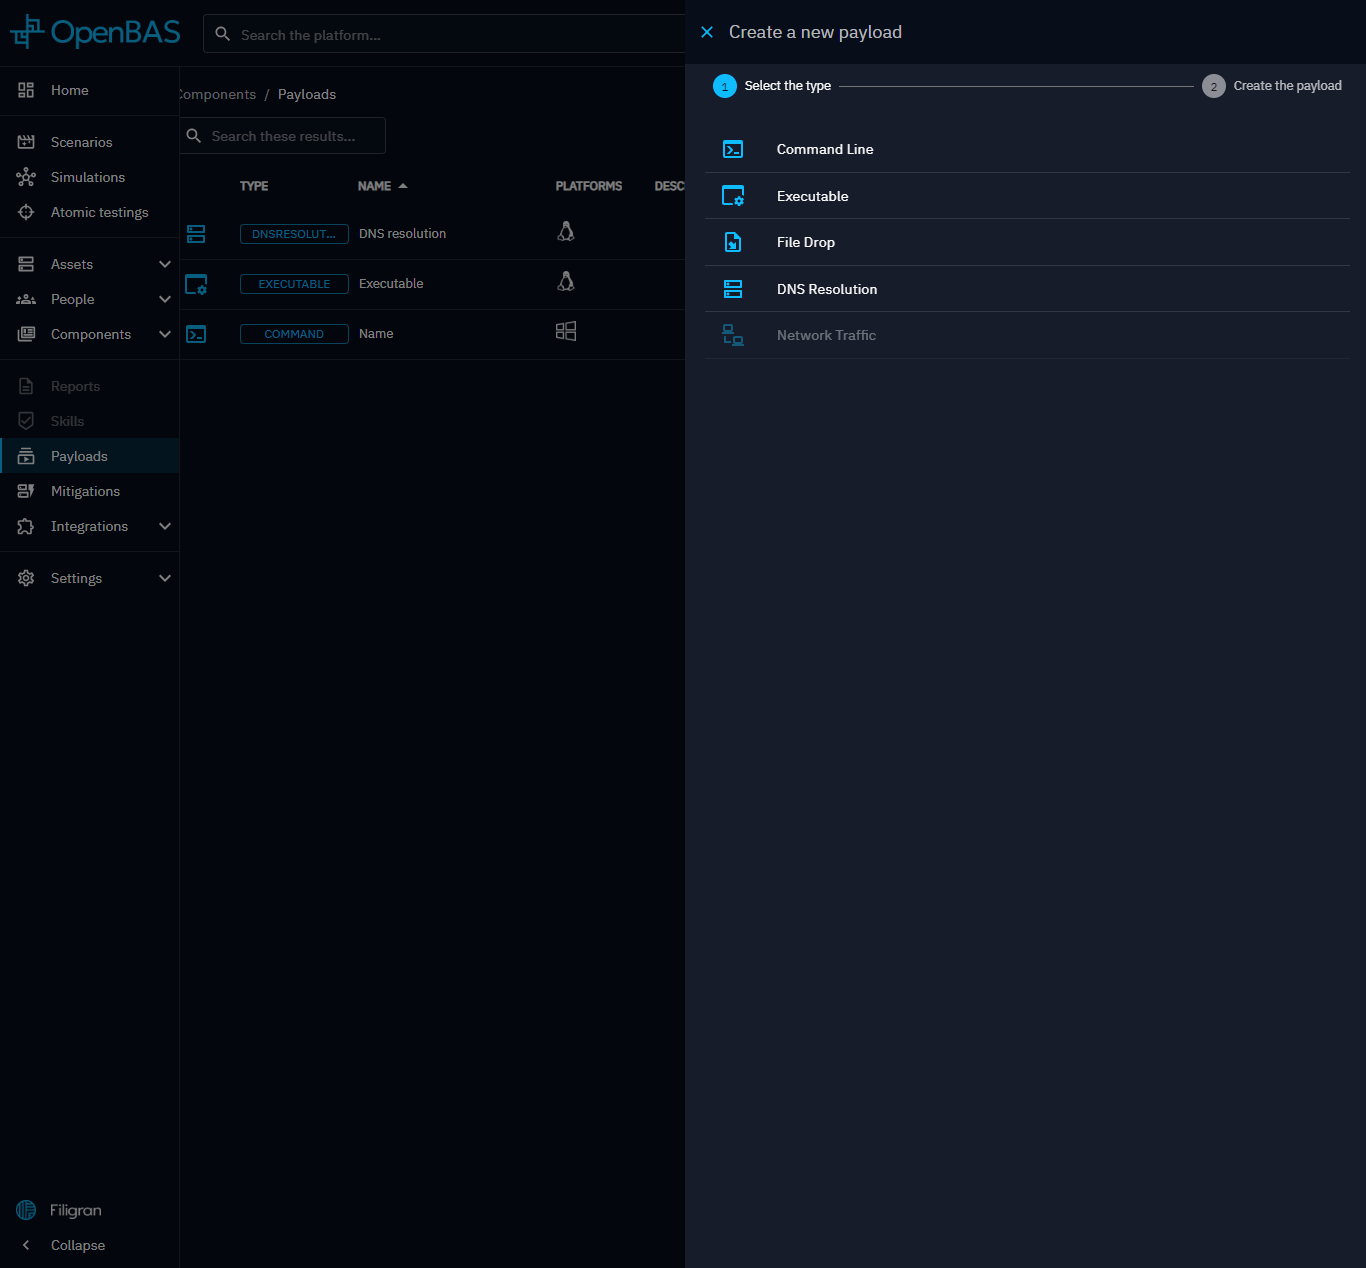Click the Filigran logo icon
Viewport: 1366px width, 1268px height.
26,1210
